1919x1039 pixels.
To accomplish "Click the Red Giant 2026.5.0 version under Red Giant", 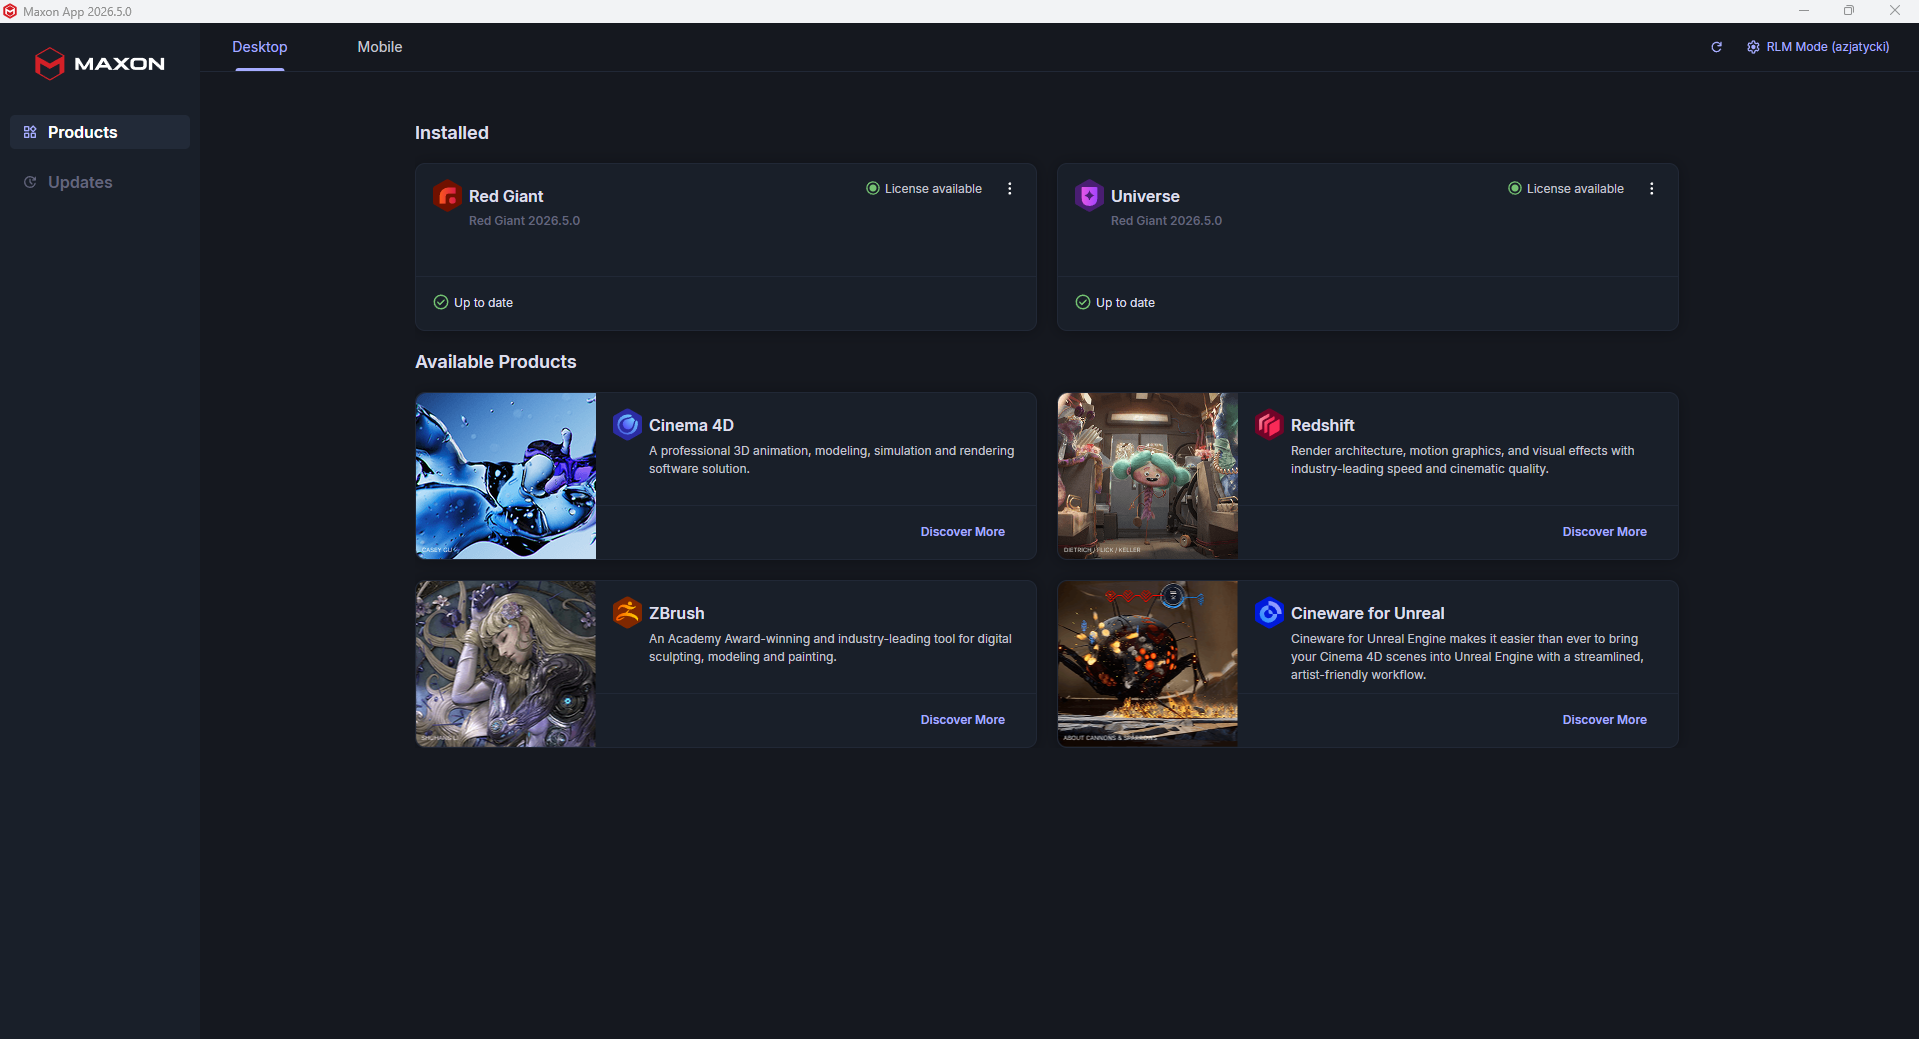I will tap(524, 221).
